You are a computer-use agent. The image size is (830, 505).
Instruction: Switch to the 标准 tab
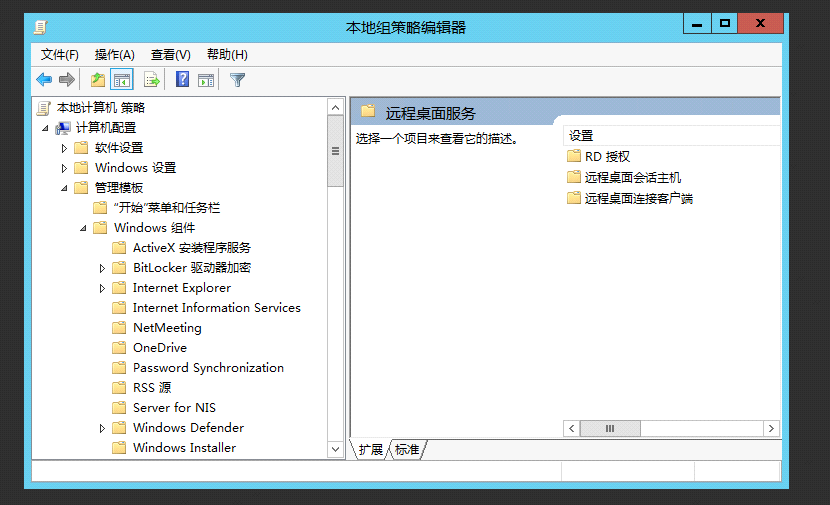407,450
